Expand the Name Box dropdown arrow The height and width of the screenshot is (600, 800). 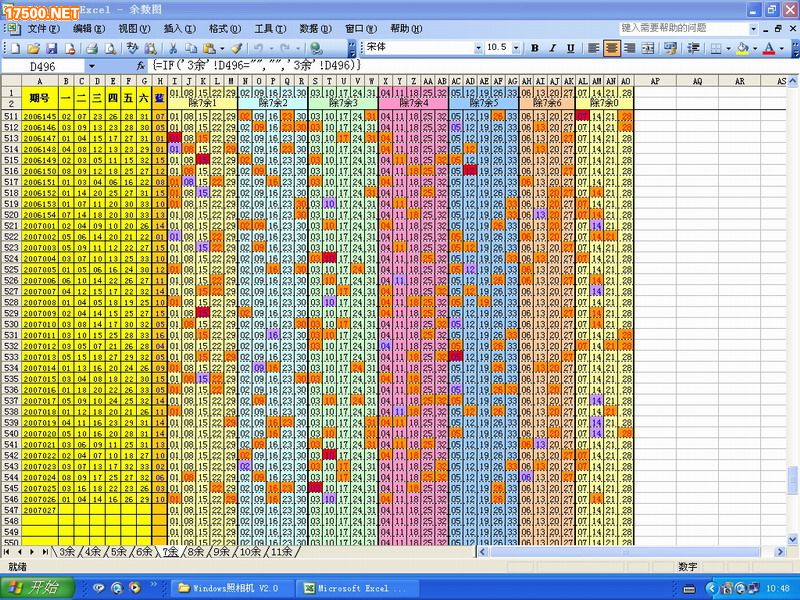click(92, 66)
